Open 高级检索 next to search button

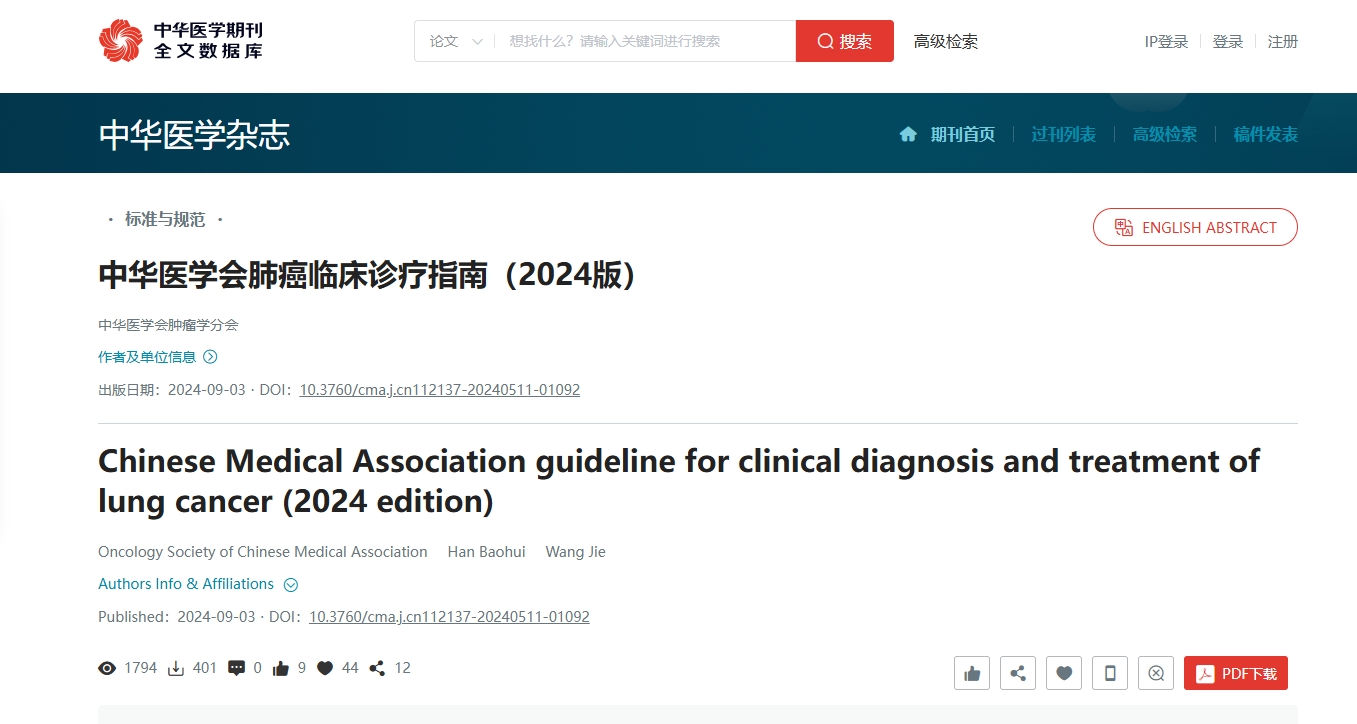point(946,41)
